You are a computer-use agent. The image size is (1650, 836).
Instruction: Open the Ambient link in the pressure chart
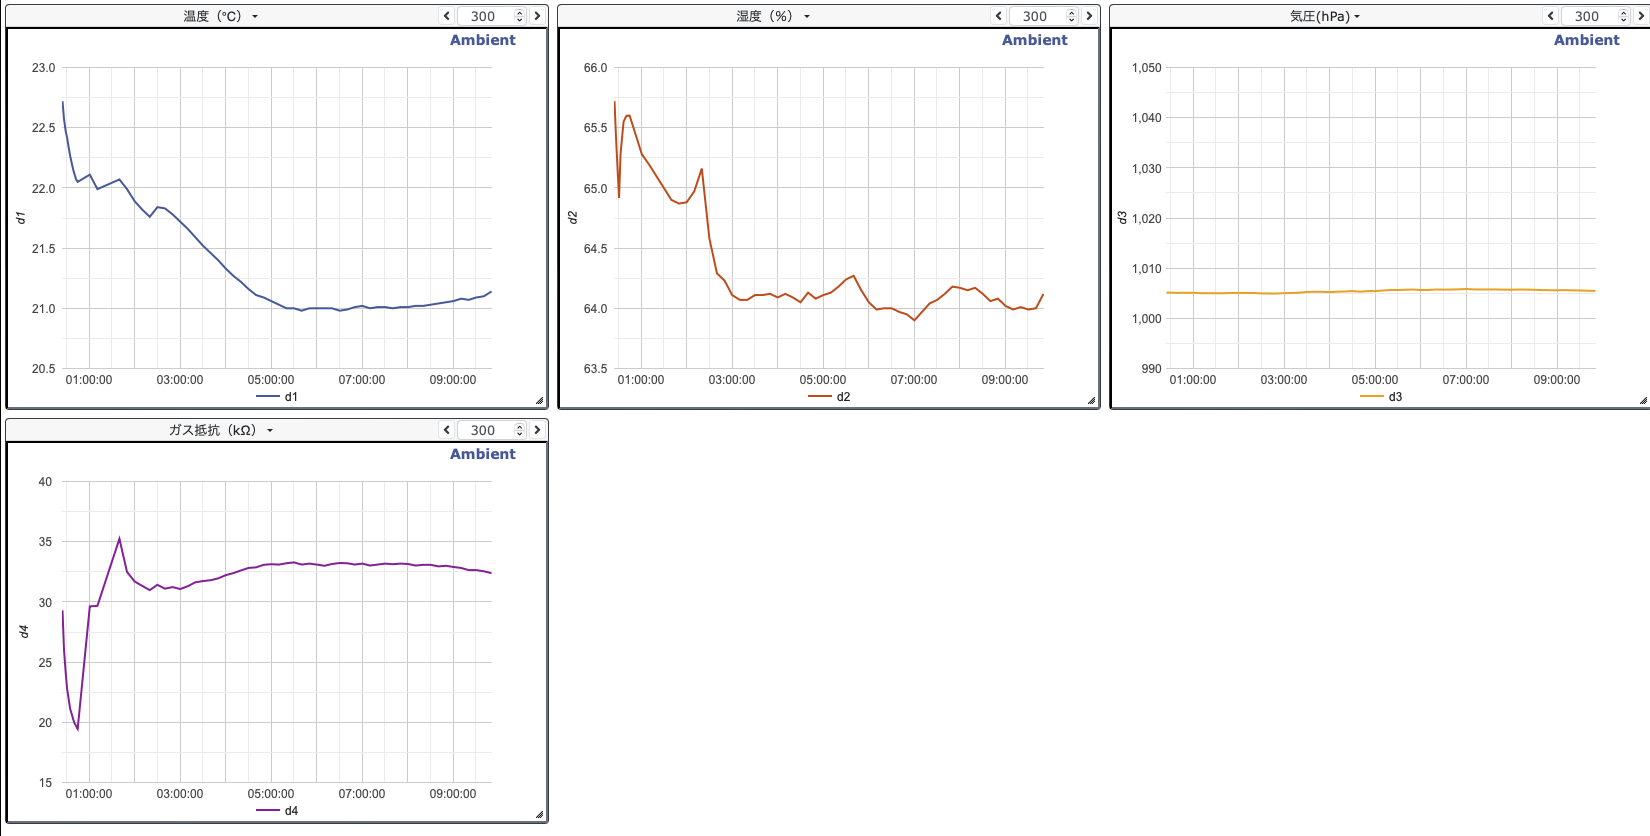pyautogui.click(x=1586, y=40)
